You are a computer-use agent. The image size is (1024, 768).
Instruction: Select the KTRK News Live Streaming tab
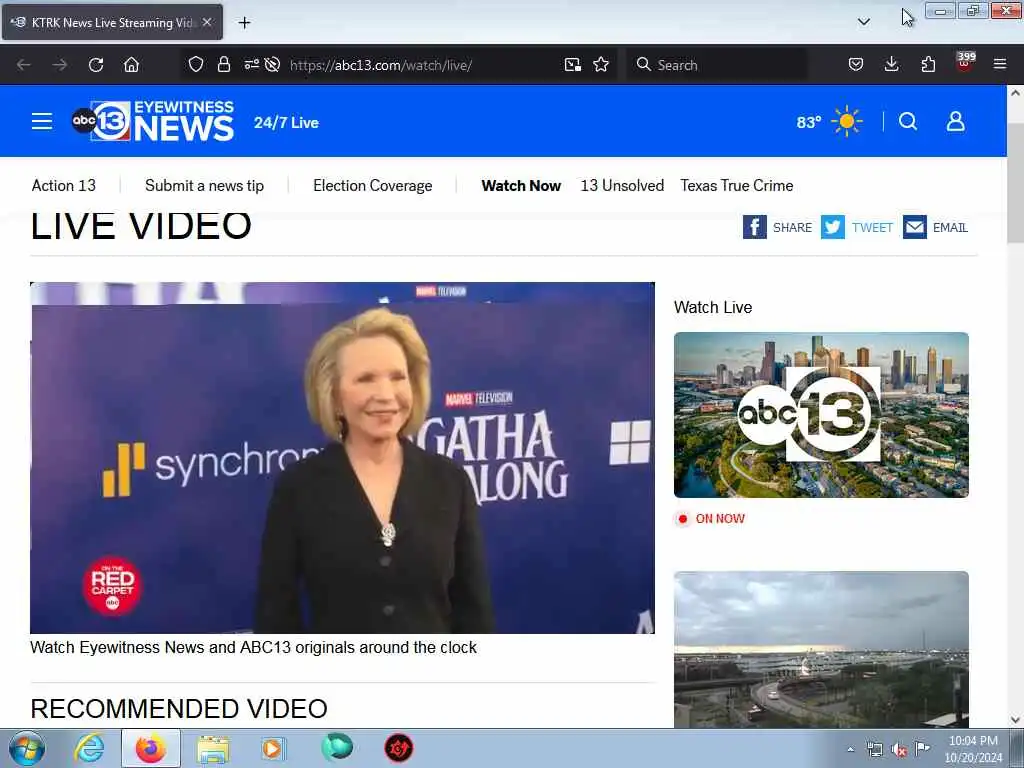[112, 22]
